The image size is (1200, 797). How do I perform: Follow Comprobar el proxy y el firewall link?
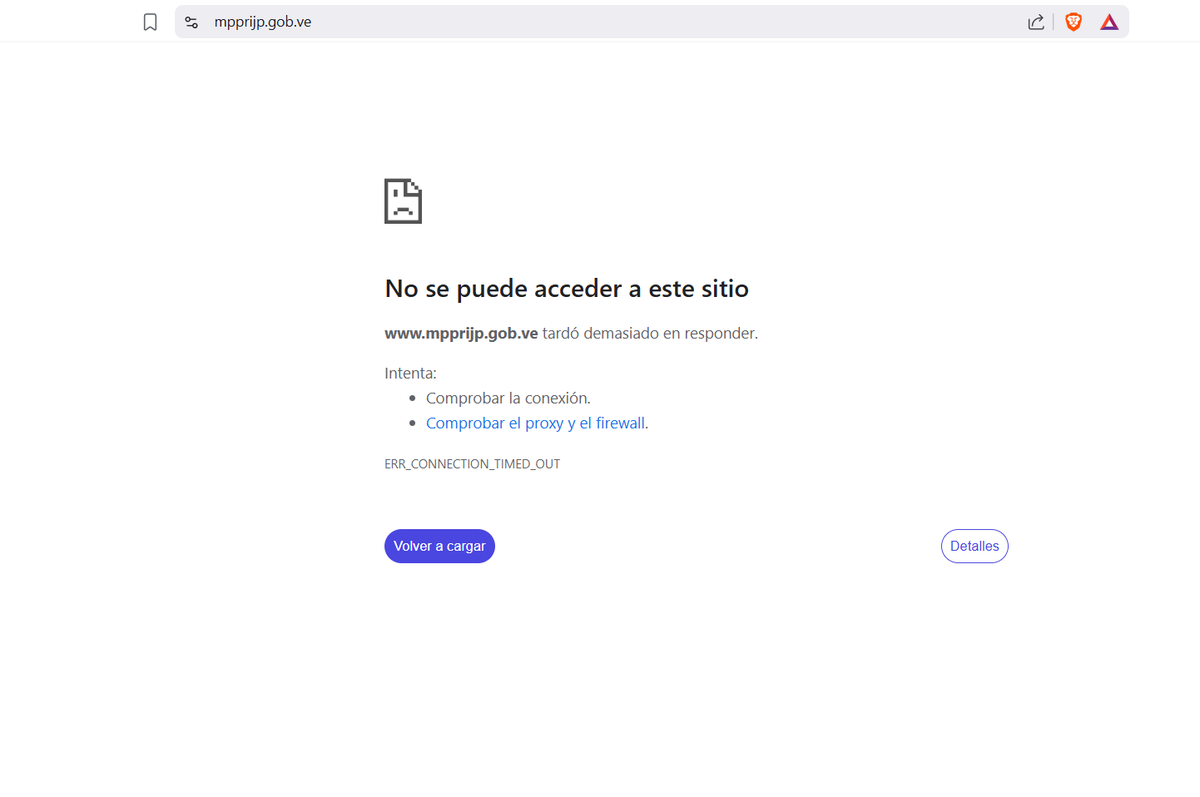(x=535, y=423)
